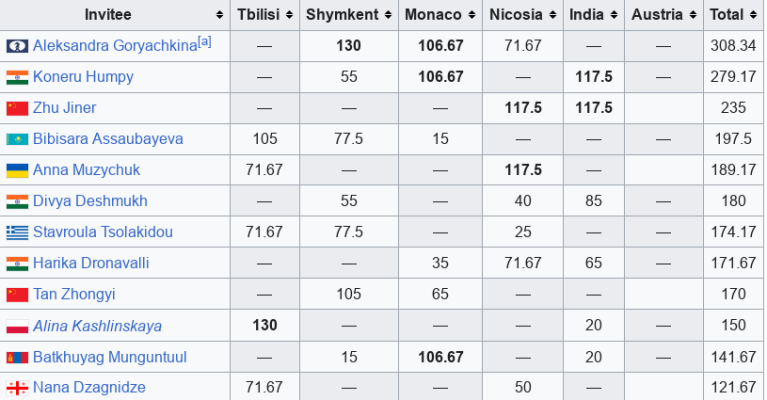This screenshot has height=400, width=767.
Task: Open Tan Zhongyi player page
Action: (x=74, y=295)
